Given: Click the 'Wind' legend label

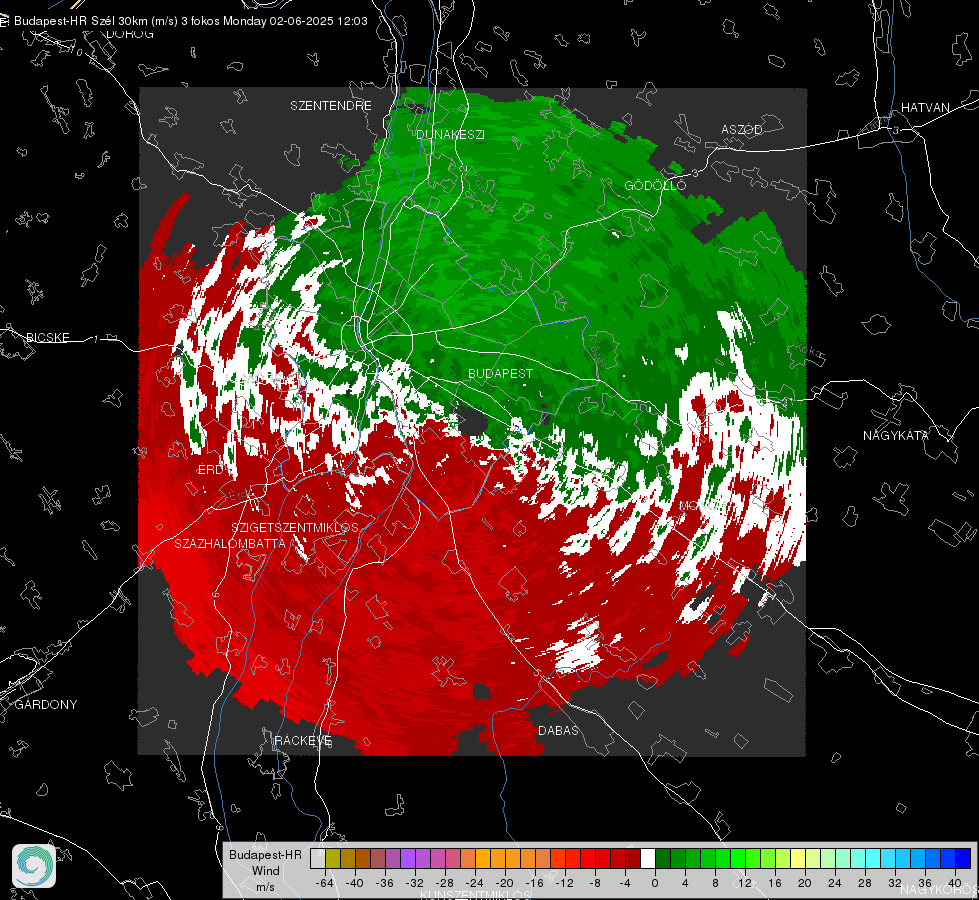Looking at the screenshot, I should coord(265,871).
